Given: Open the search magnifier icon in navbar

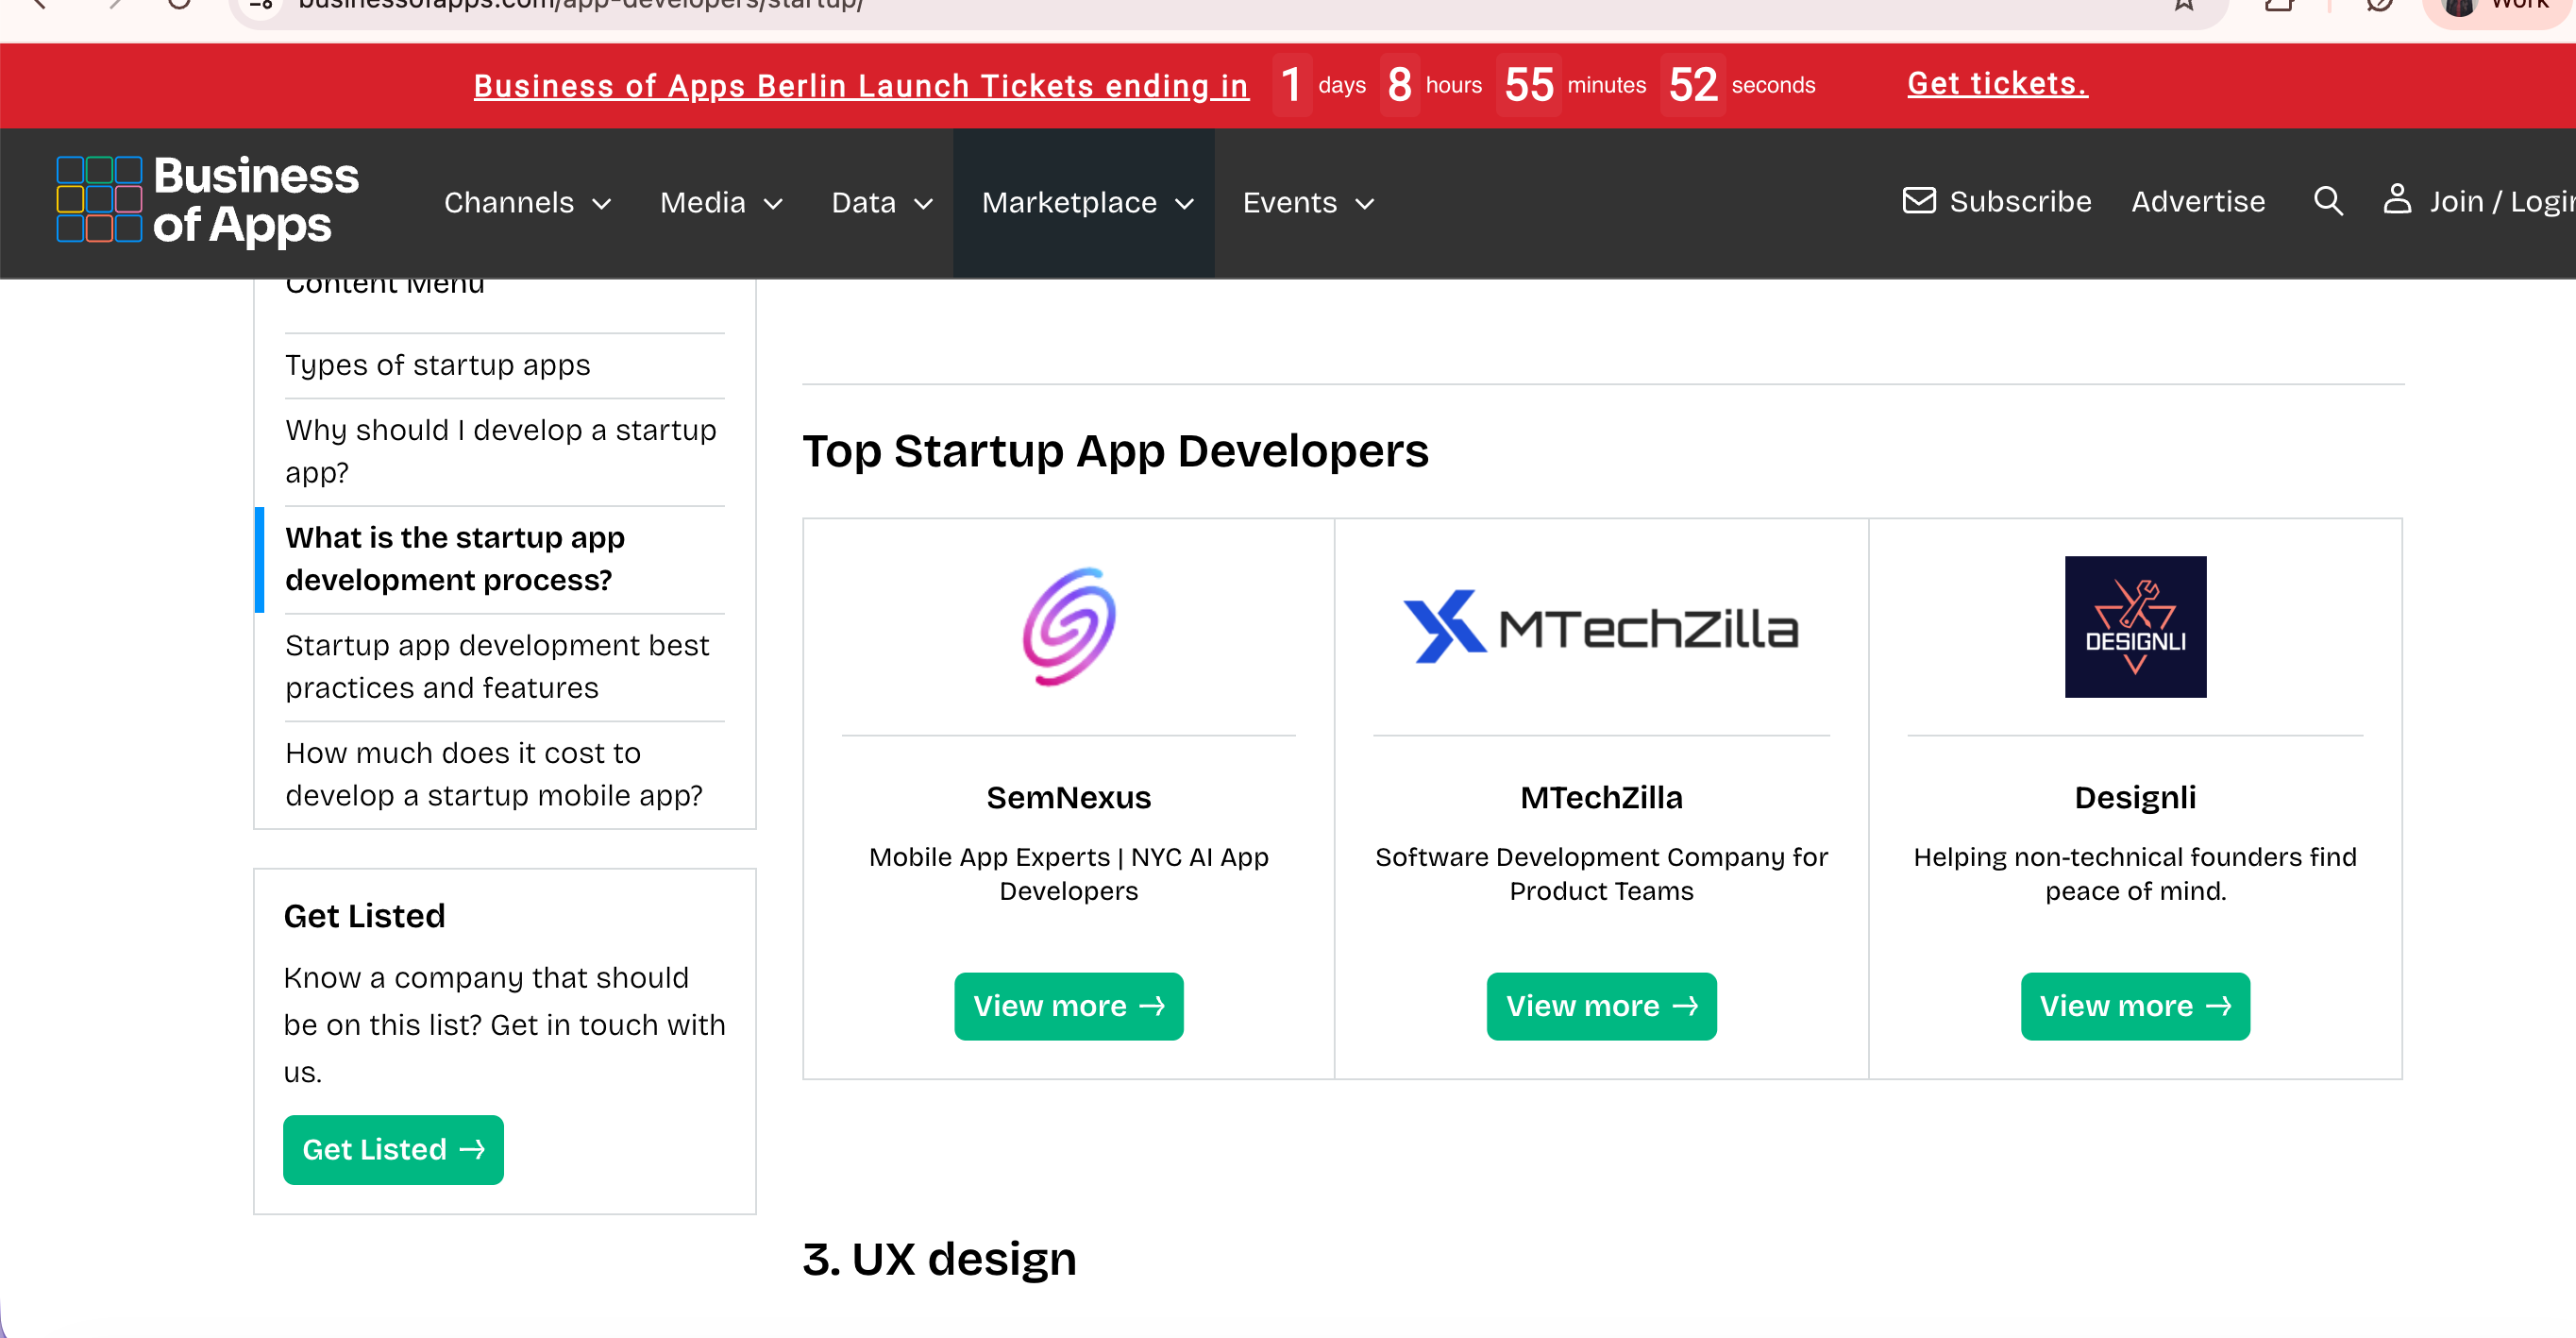Looking at the screenshot, I should (2328, 202).
